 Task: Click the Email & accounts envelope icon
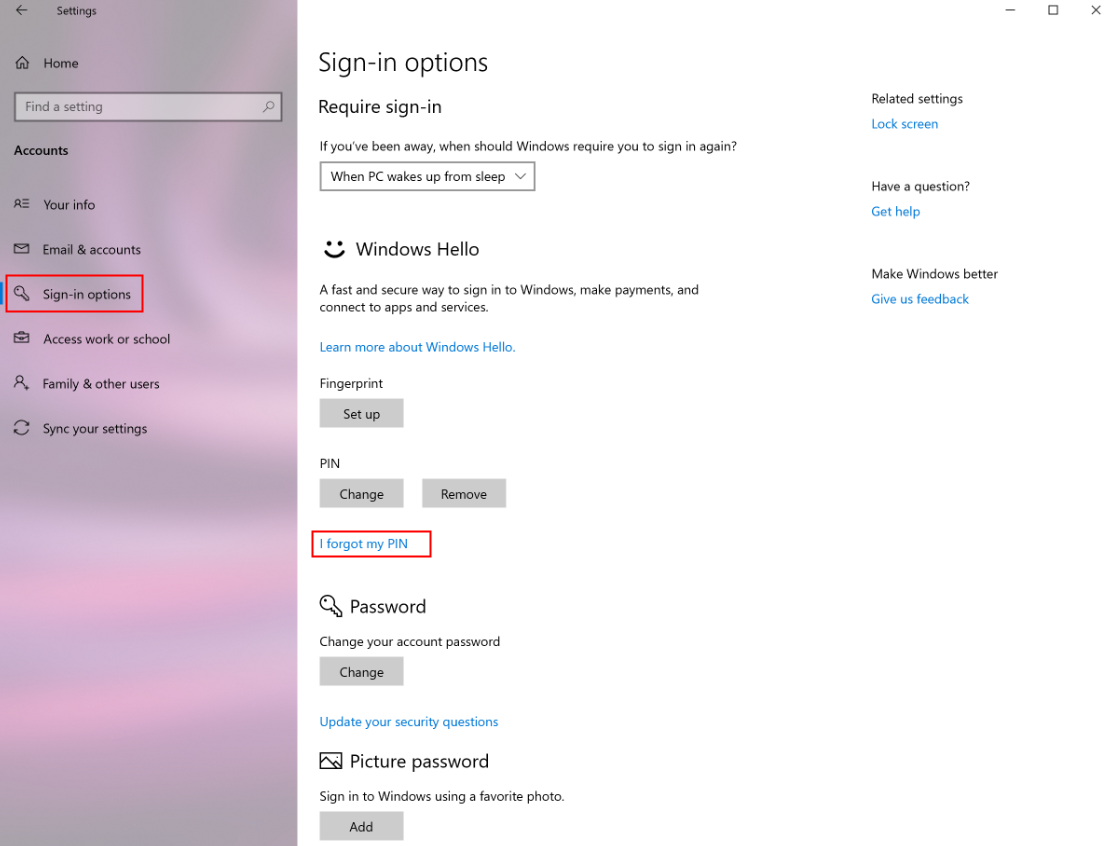point(22,249)
